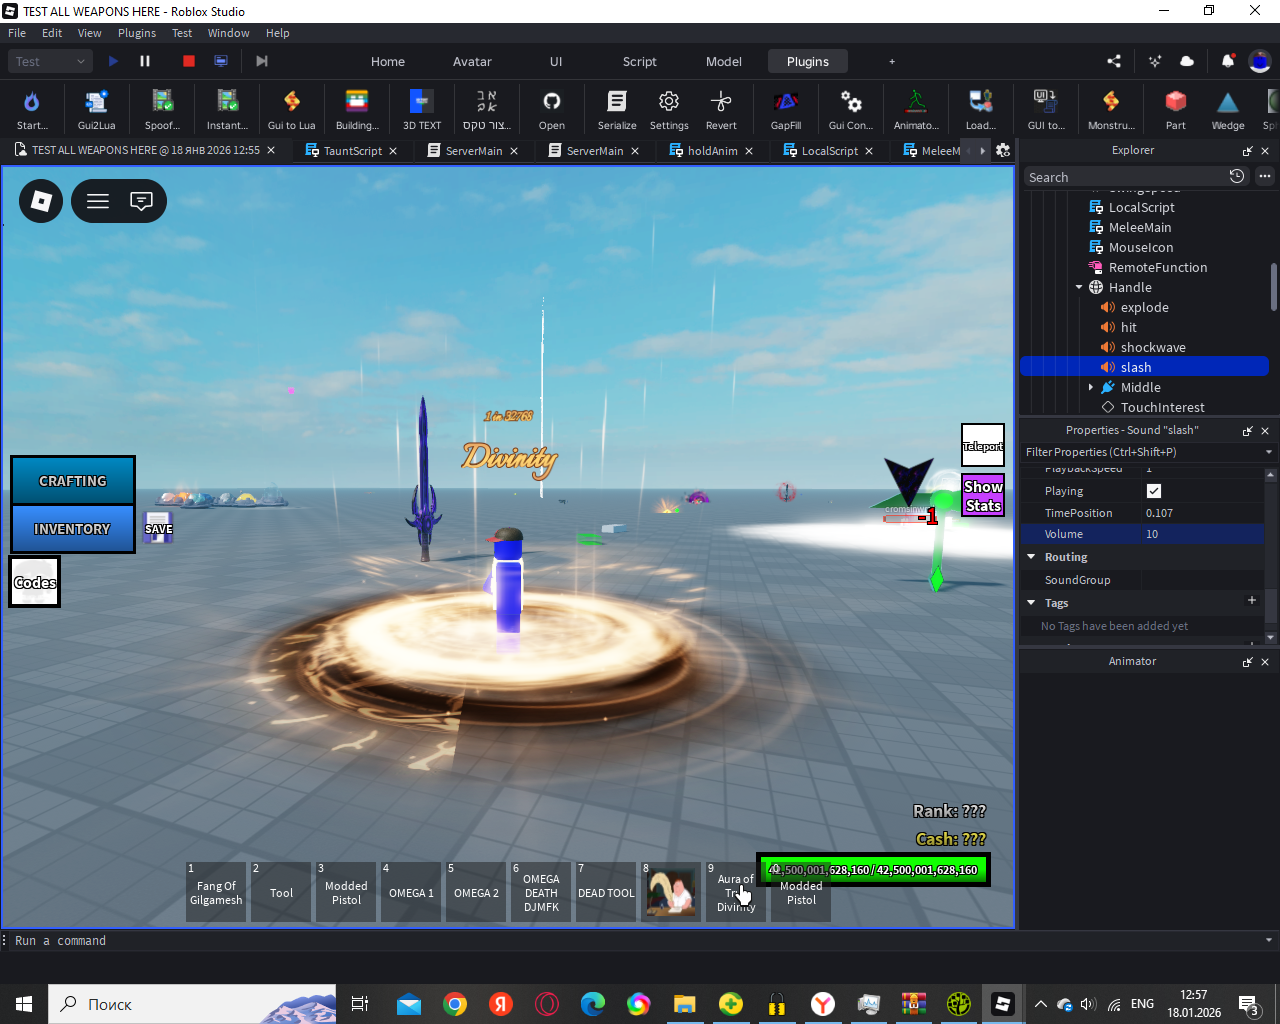Pause the running playtest
1280x1024 pixels.
145,61
